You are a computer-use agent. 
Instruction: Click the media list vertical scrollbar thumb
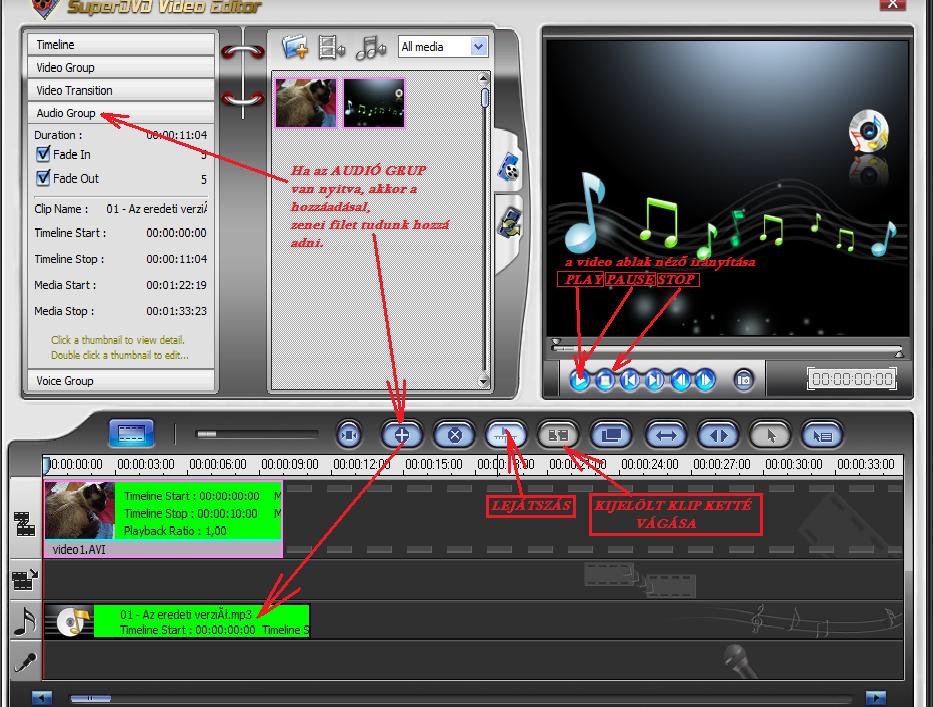pos(485,98)
